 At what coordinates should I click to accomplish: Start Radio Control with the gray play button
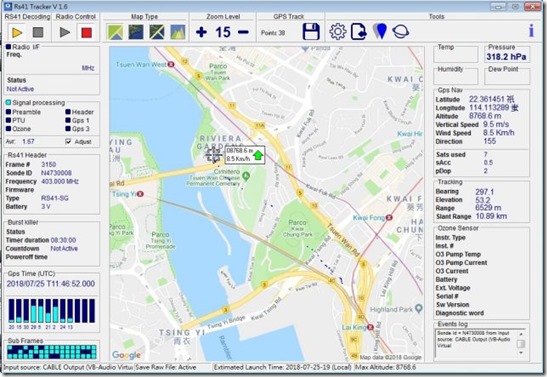pyautogui.click(x=65, y=32)
